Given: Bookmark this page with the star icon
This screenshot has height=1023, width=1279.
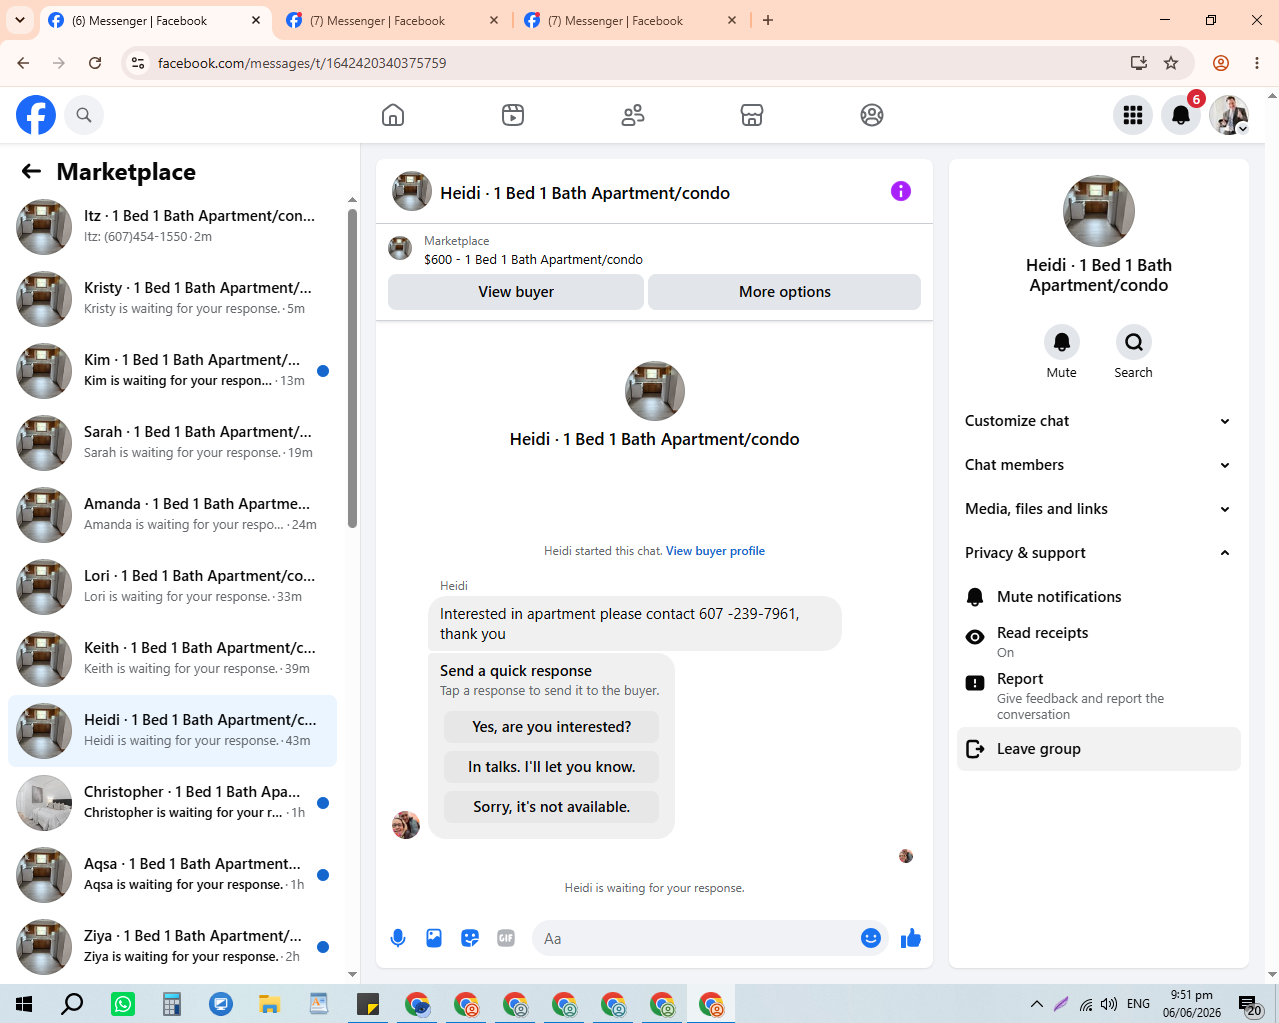Looking at the screenshot, I should point(1171,63).
